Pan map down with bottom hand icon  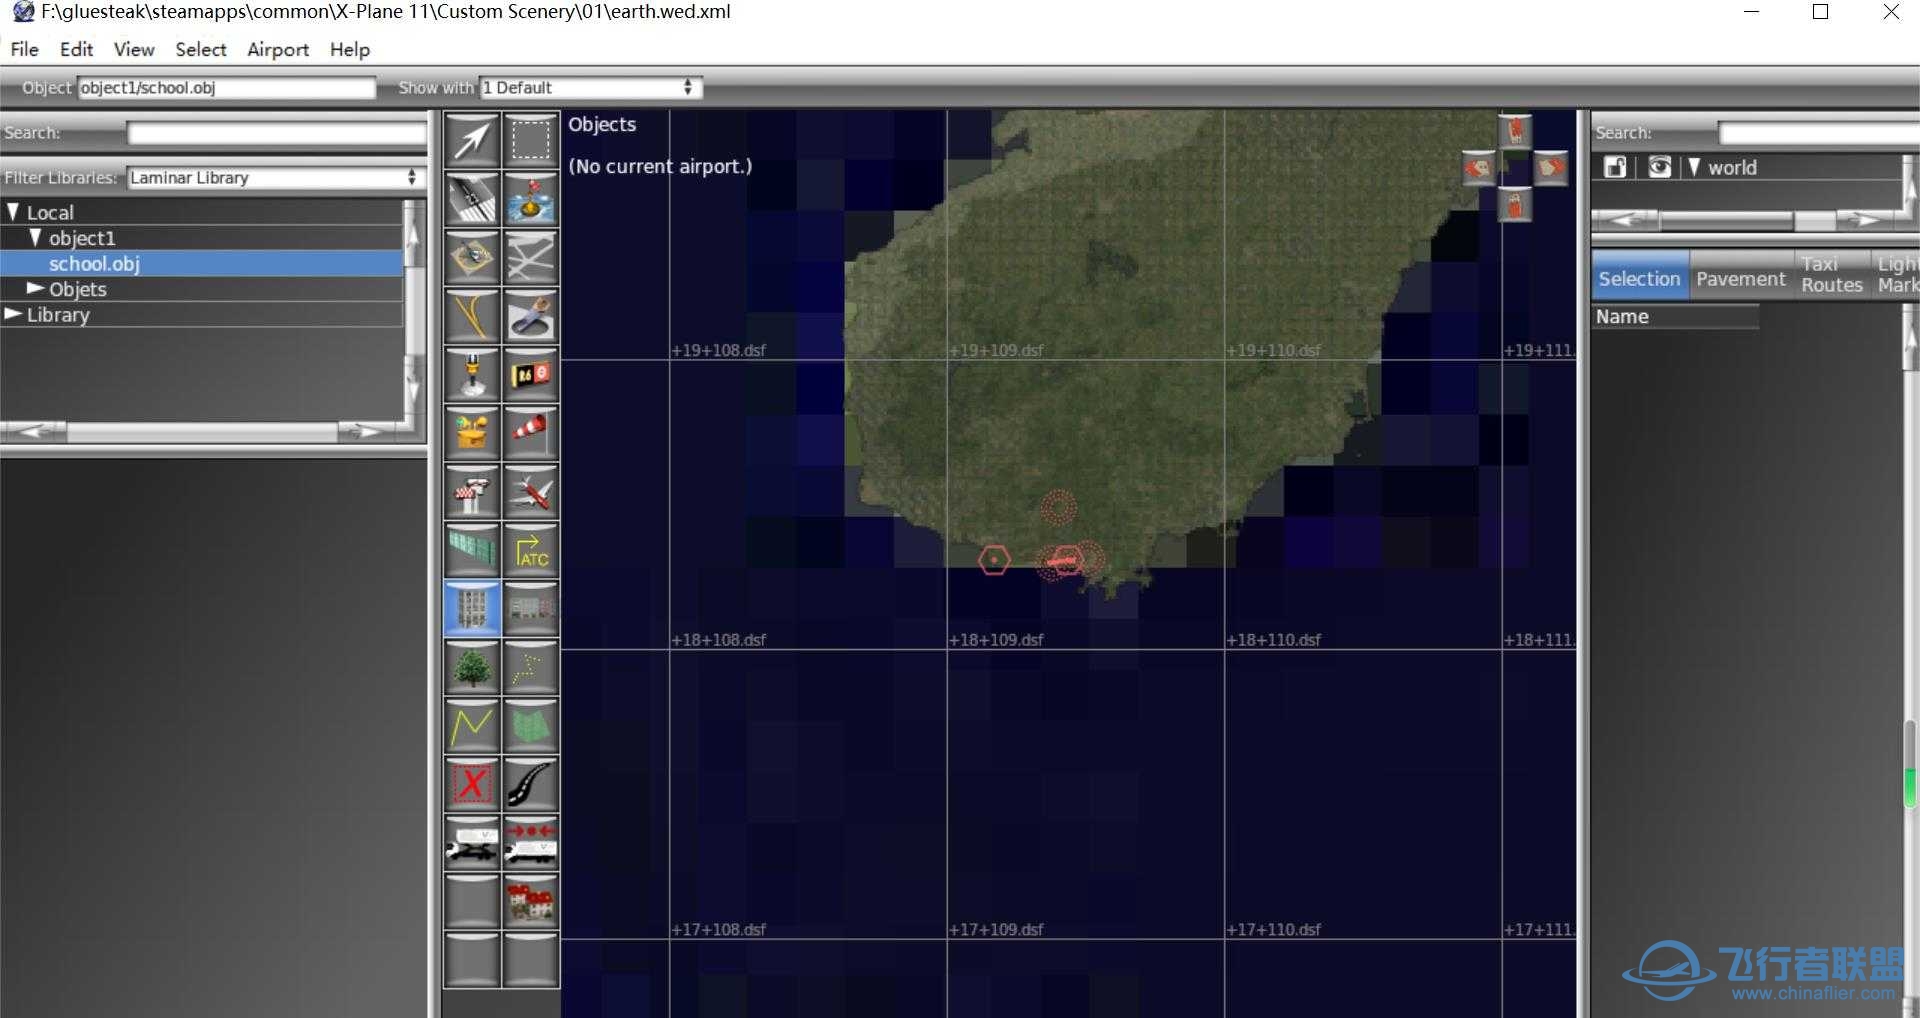coord(1516,205)
